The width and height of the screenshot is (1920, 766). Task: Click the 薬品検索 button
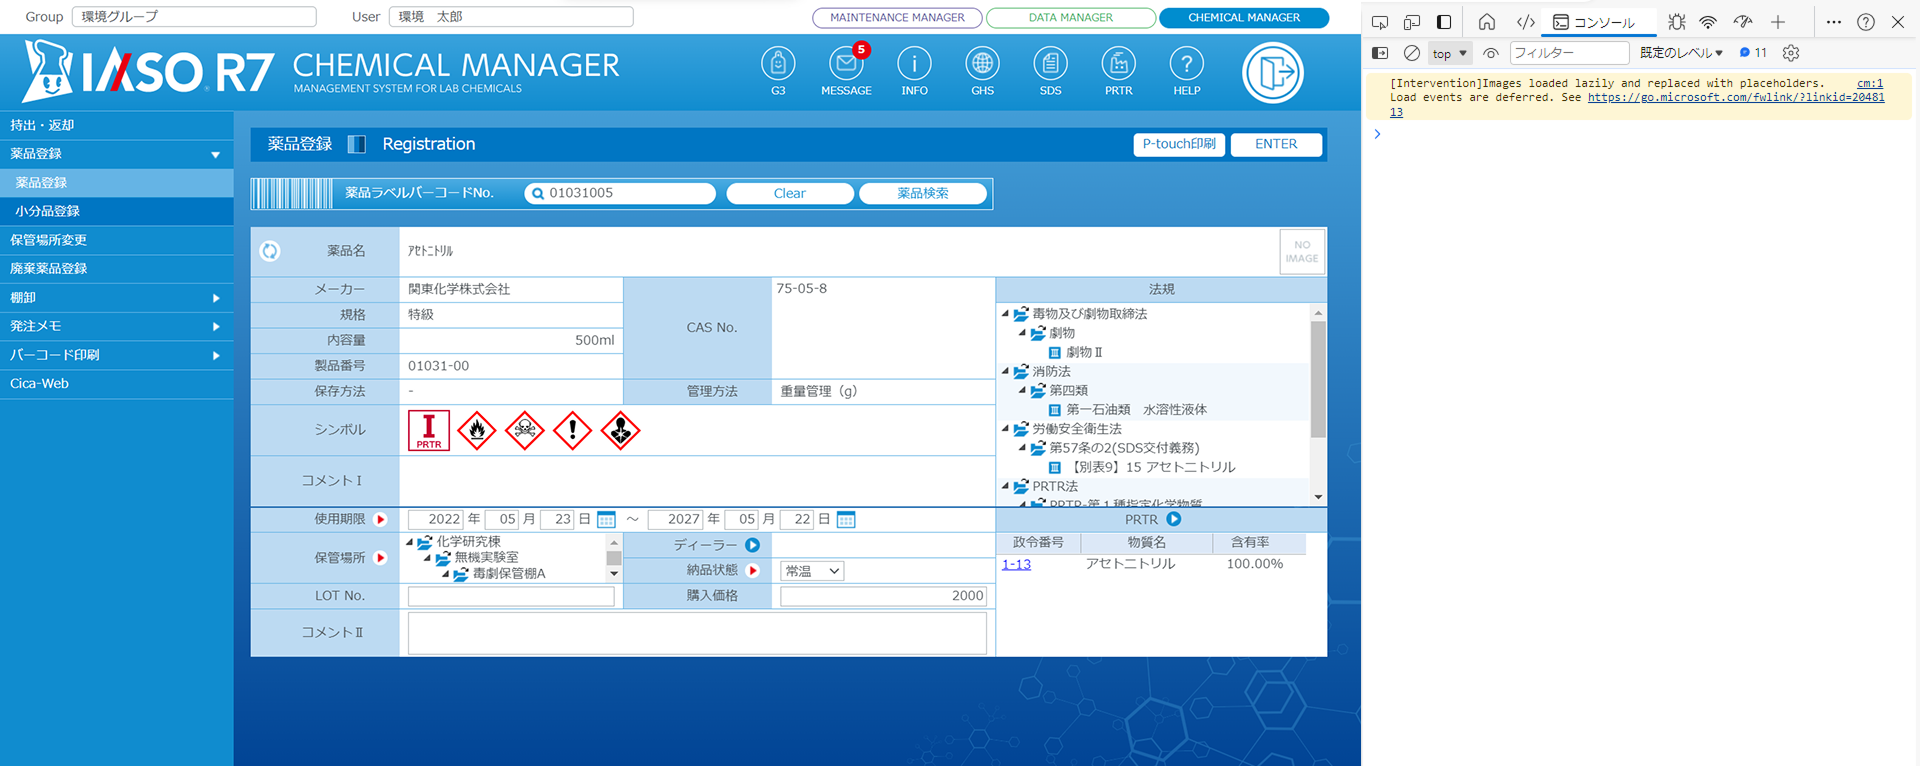coord(922,193)
